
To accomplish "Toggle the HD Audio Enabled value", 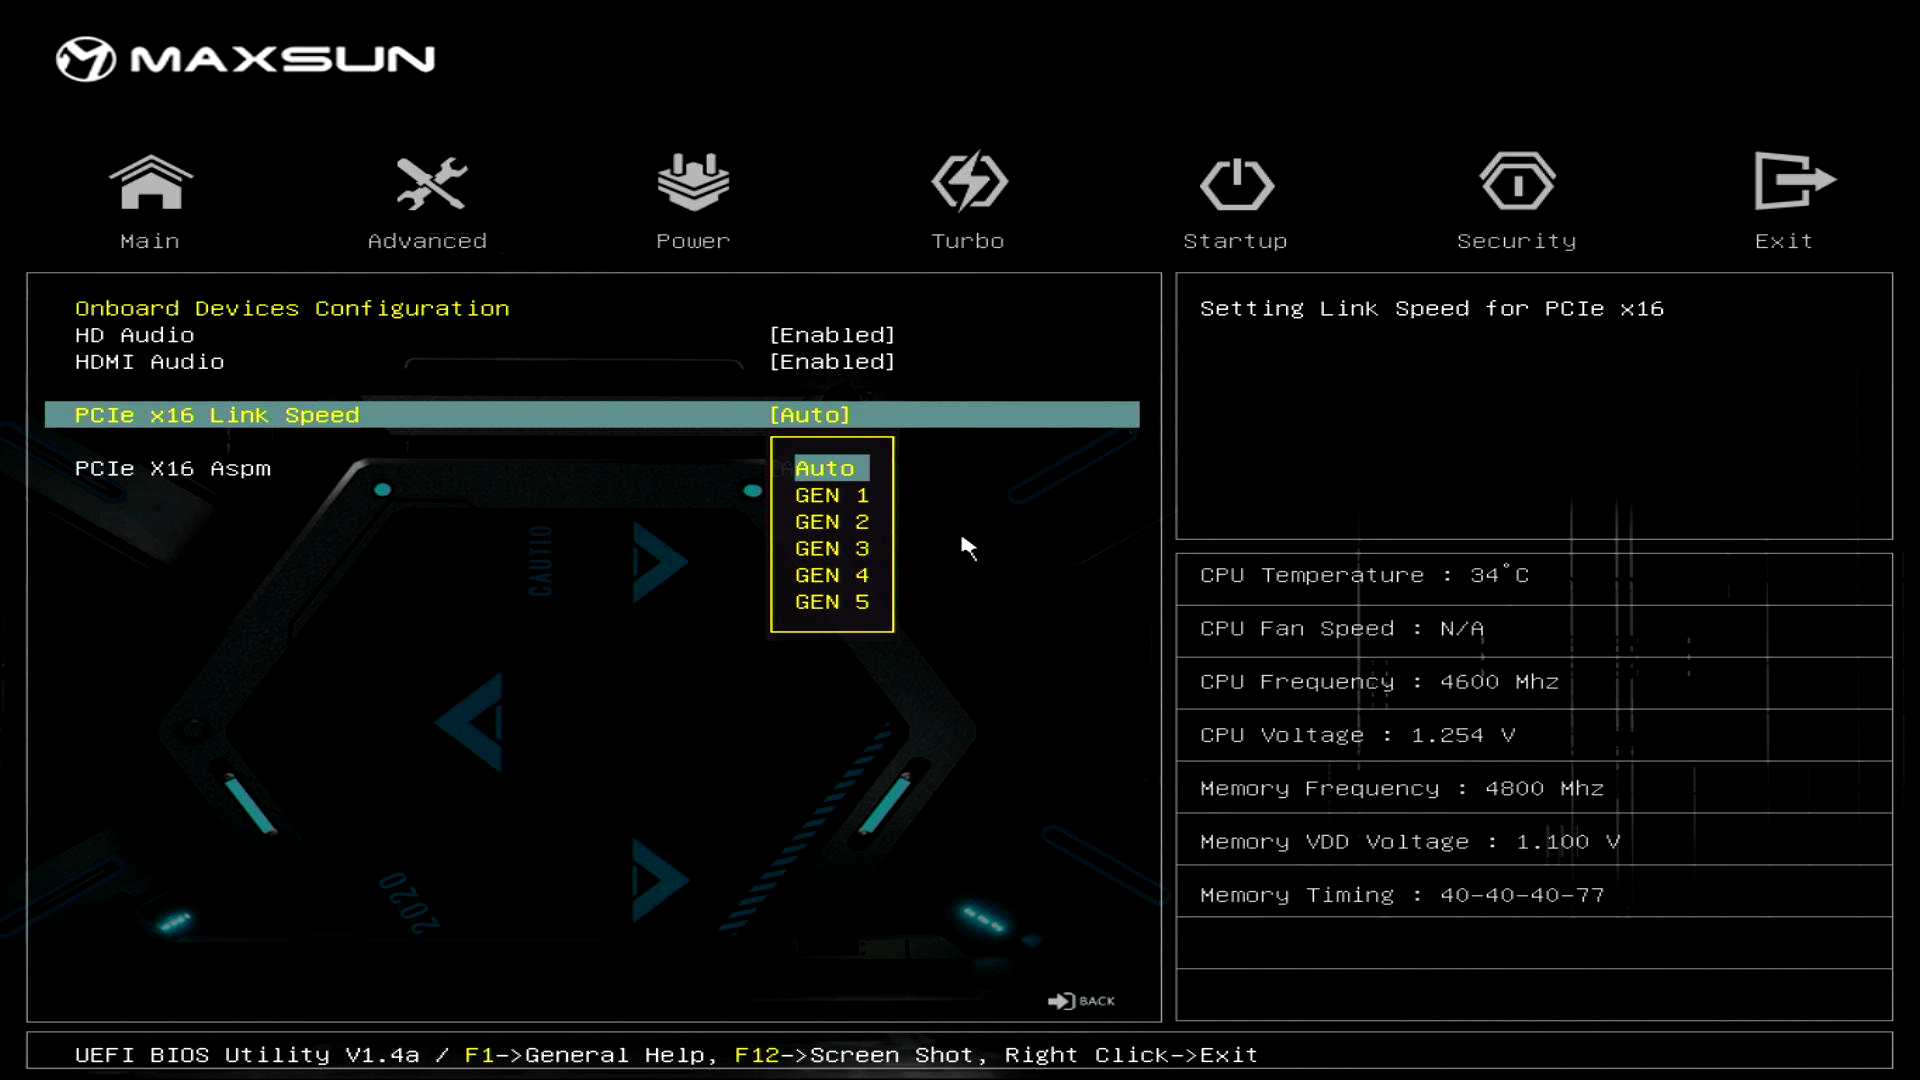I will click(831, 335).
